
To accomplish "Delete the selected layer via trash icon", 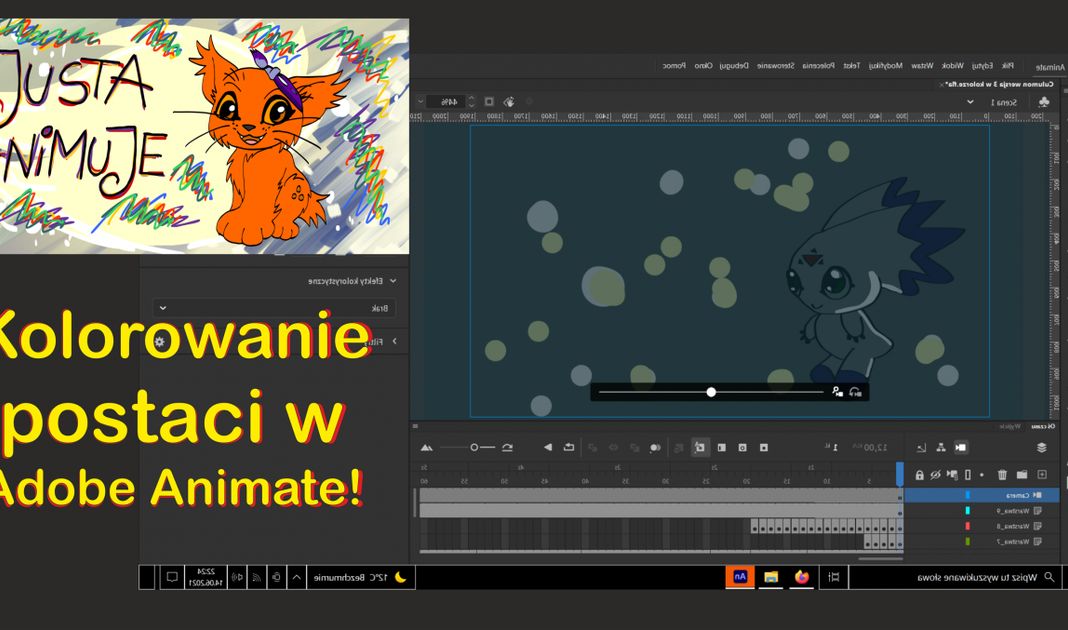I will [x=1003, y=475].
